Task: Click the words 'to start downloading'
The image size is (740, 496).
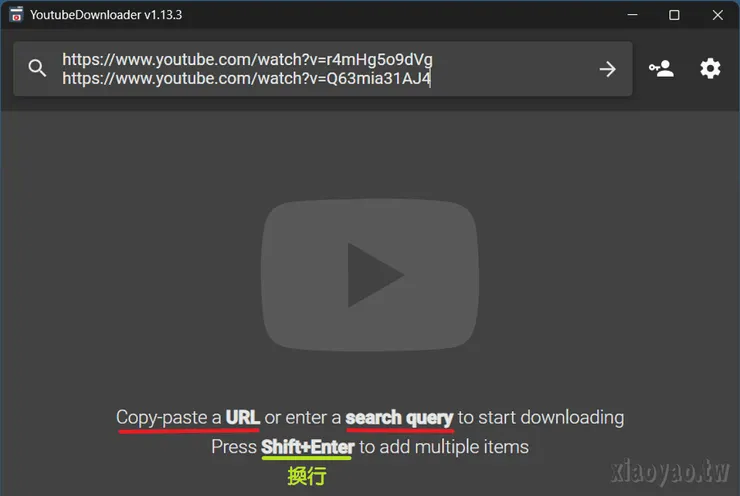Action: click(541, 418)
